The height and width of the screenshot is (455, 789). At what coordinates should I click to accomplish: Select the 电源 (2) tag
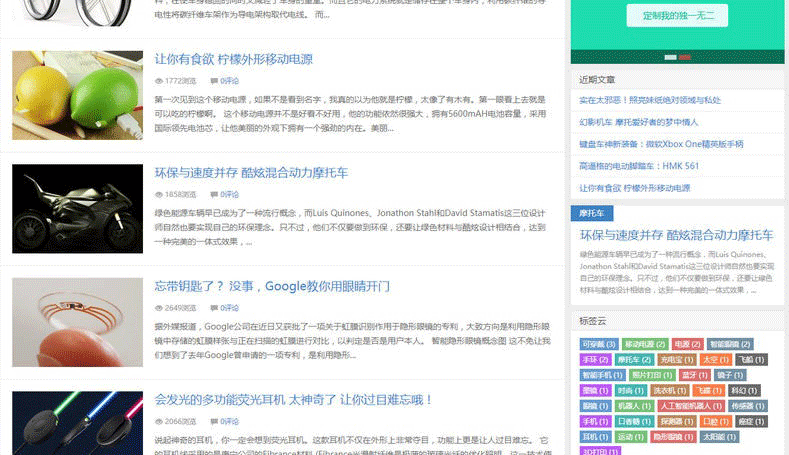pos(687,344)
